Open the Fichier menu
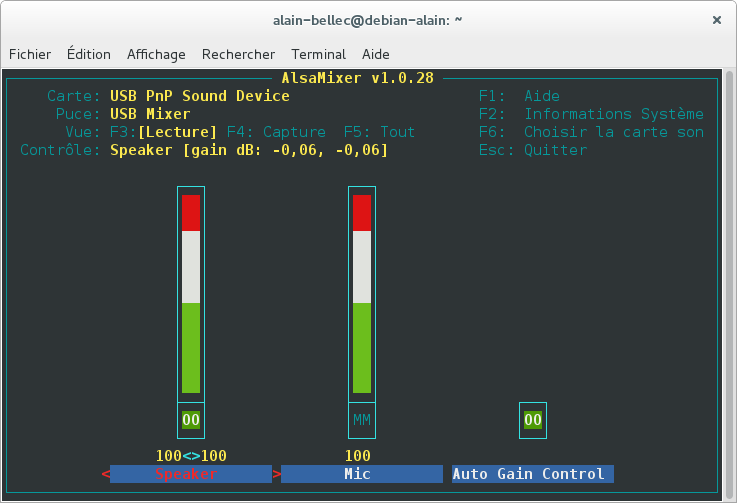Viewport: 737px width, 503px height. coord(30,55)
